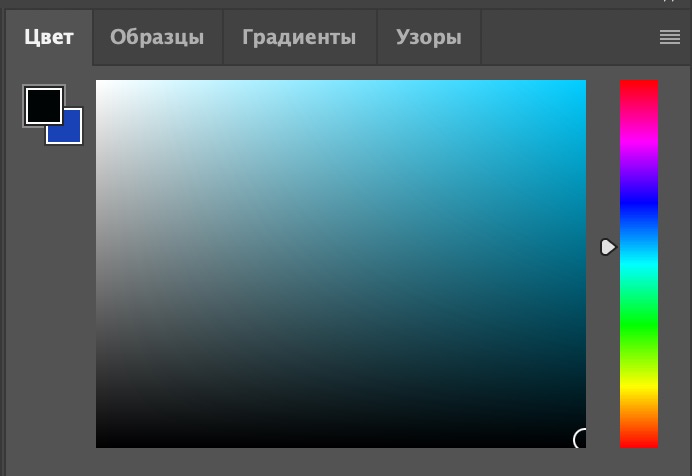Screen dimensions: 692x476
Task: Click the circular picker marker in color field
Action: coord(580,439)
